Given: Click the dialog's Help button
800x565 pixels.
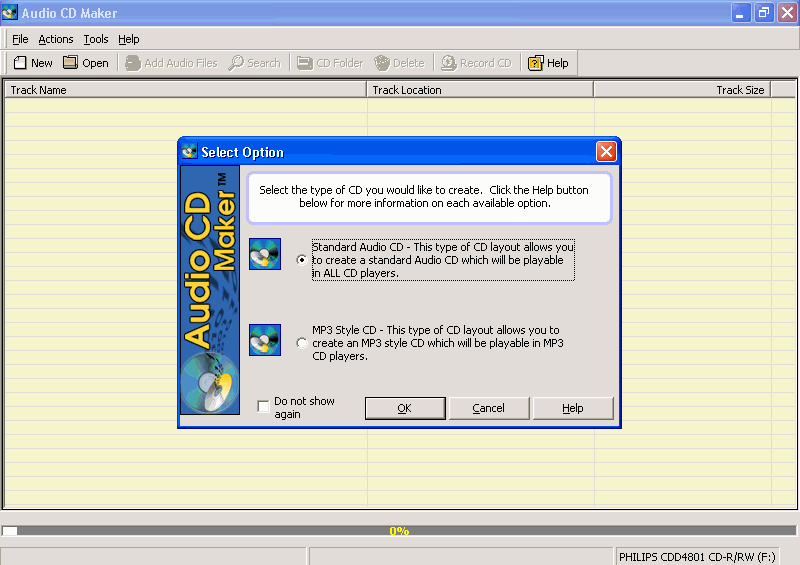Looking at the screenshot, I should coord(573,408).
